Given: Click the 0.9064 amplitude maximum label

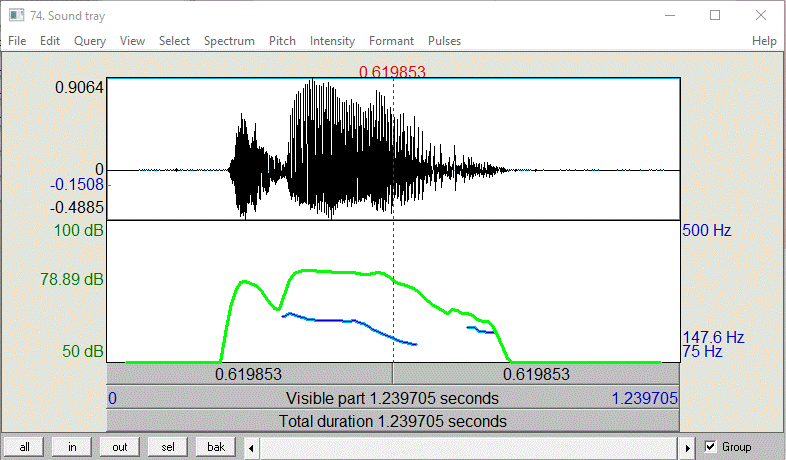Looking at the screenshot, I should [79, 88].
